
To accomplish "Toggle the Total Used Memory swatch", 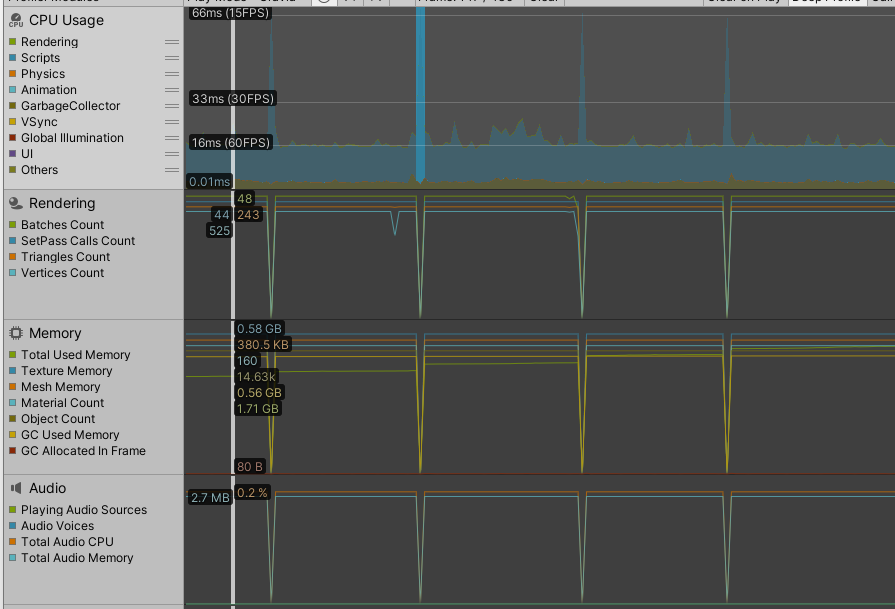I will pyautogui.click(x=11, y=354).
